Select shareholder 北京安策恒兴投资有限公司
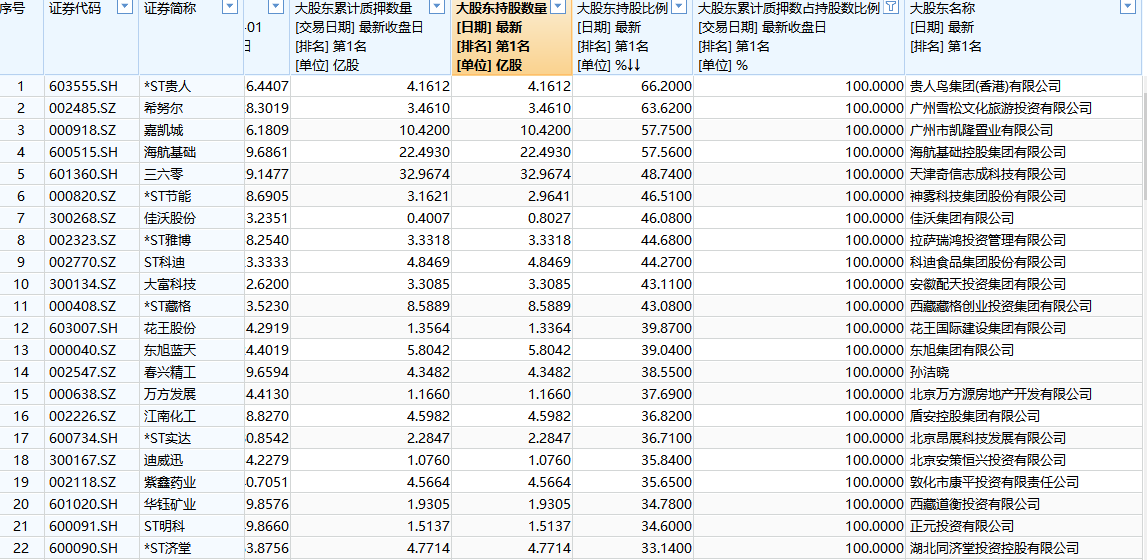The width and height of the screenshot is (1147, 560). click(x=988, y=460)
